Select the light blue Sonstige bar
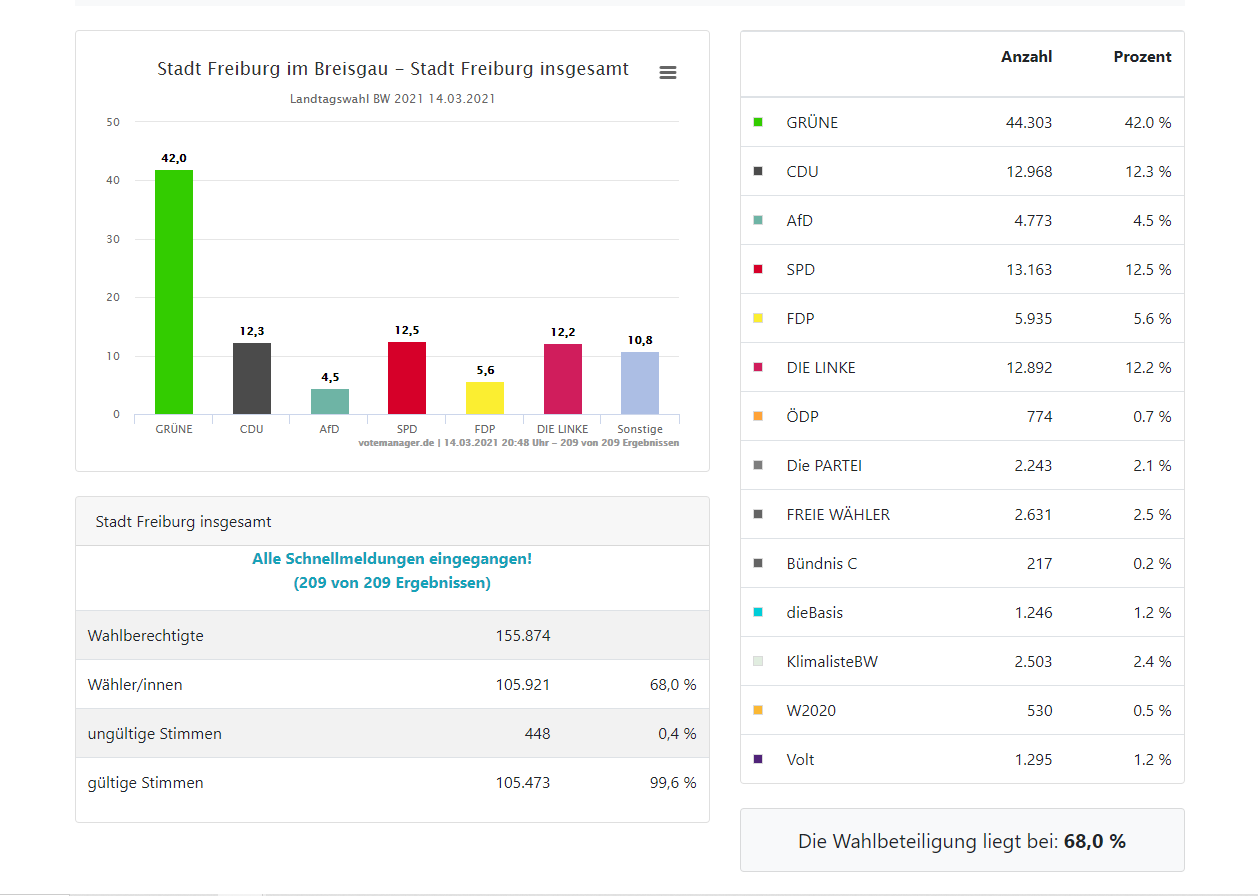The image size is (1258, 896). pos(640,383)
